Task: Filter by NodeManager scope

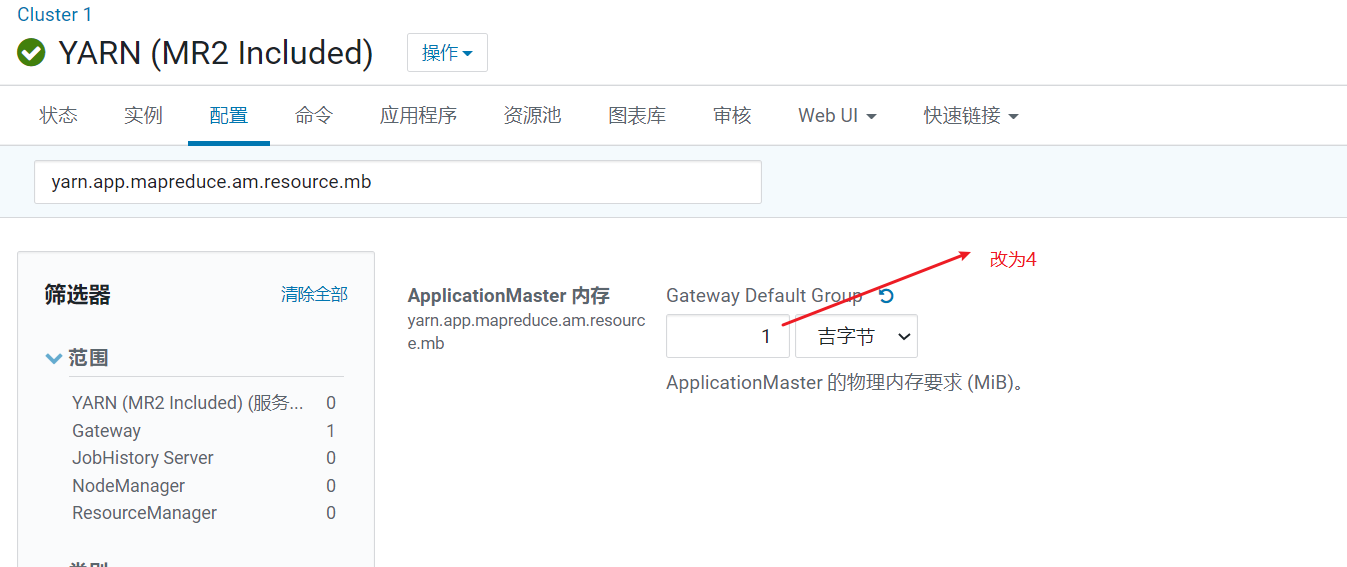Action: click(x=128, y=486)
